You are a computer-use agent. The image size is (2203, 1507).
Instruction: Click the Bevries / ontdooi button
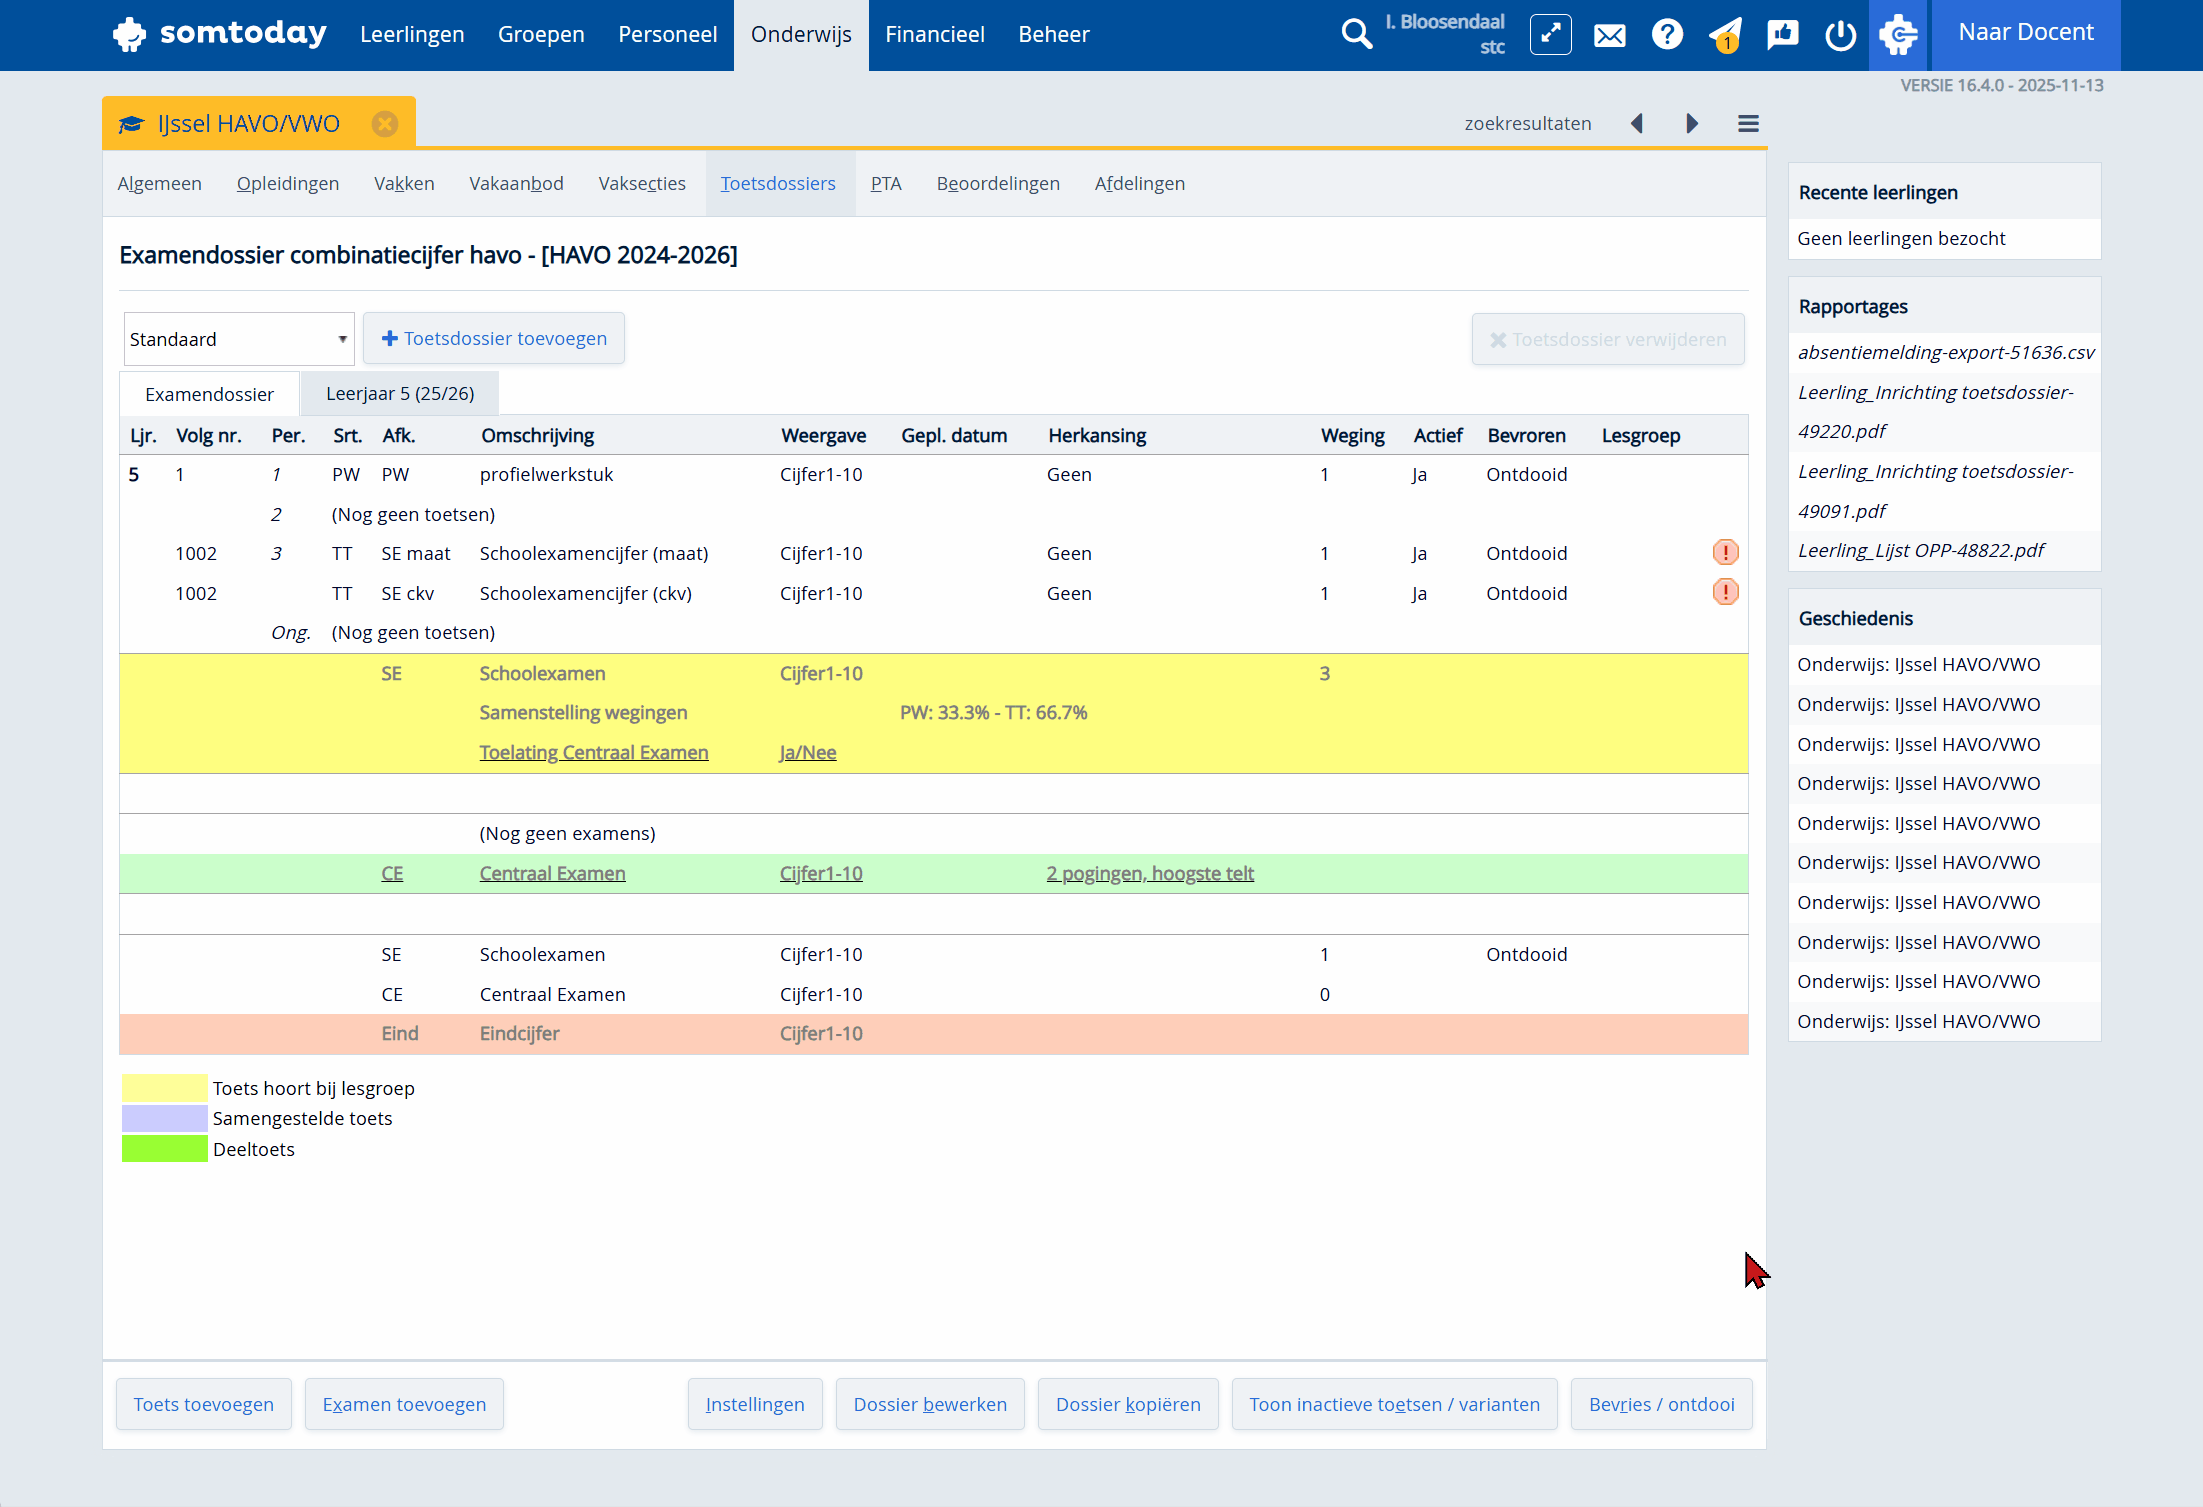(1661, 1404)
